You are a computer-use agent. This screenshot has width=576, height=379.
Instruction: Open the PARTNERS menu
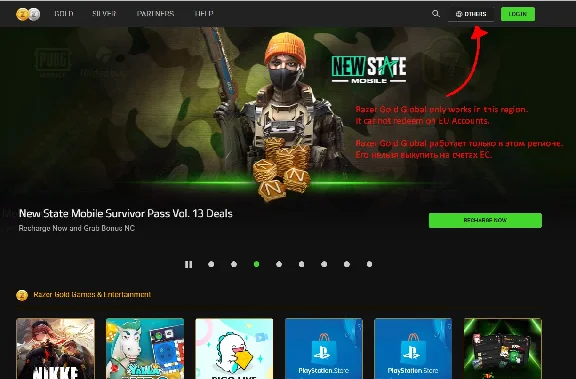pos(155,14)
